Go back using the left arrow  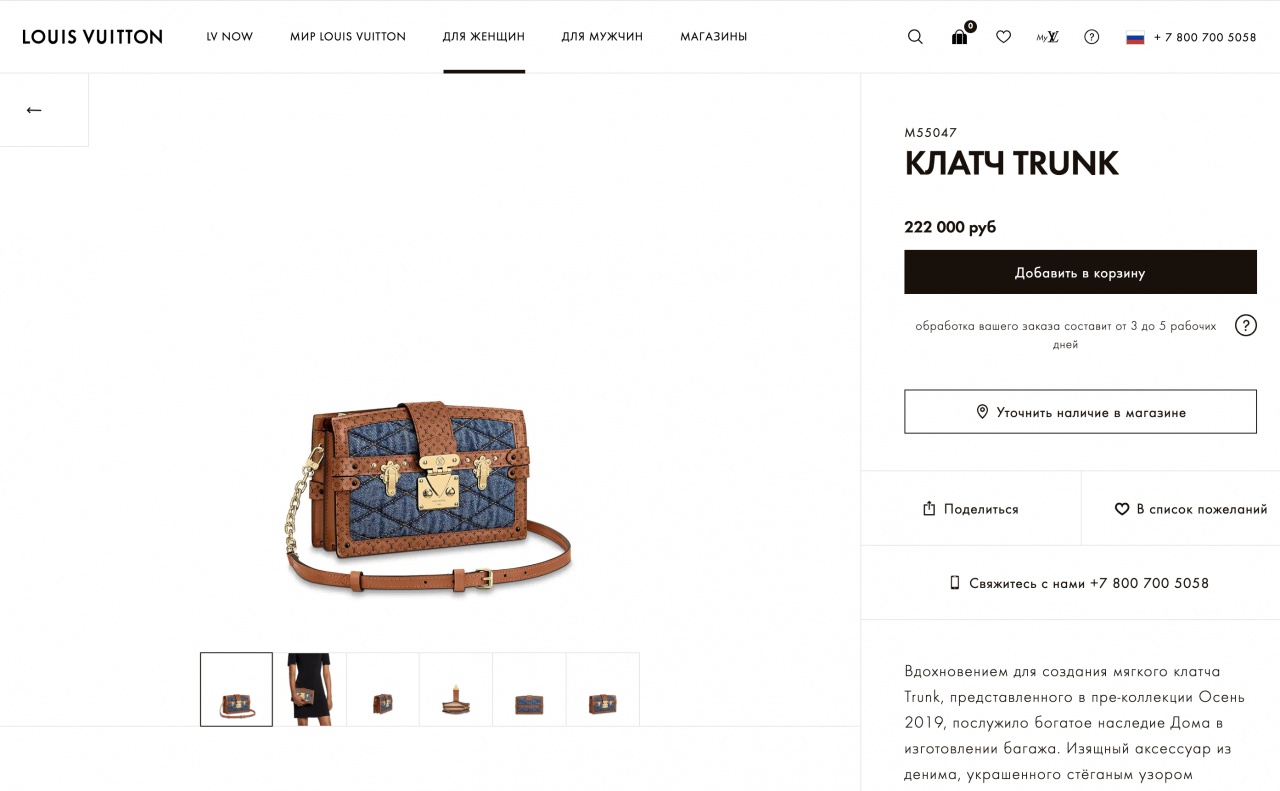(x=34, y=110)
